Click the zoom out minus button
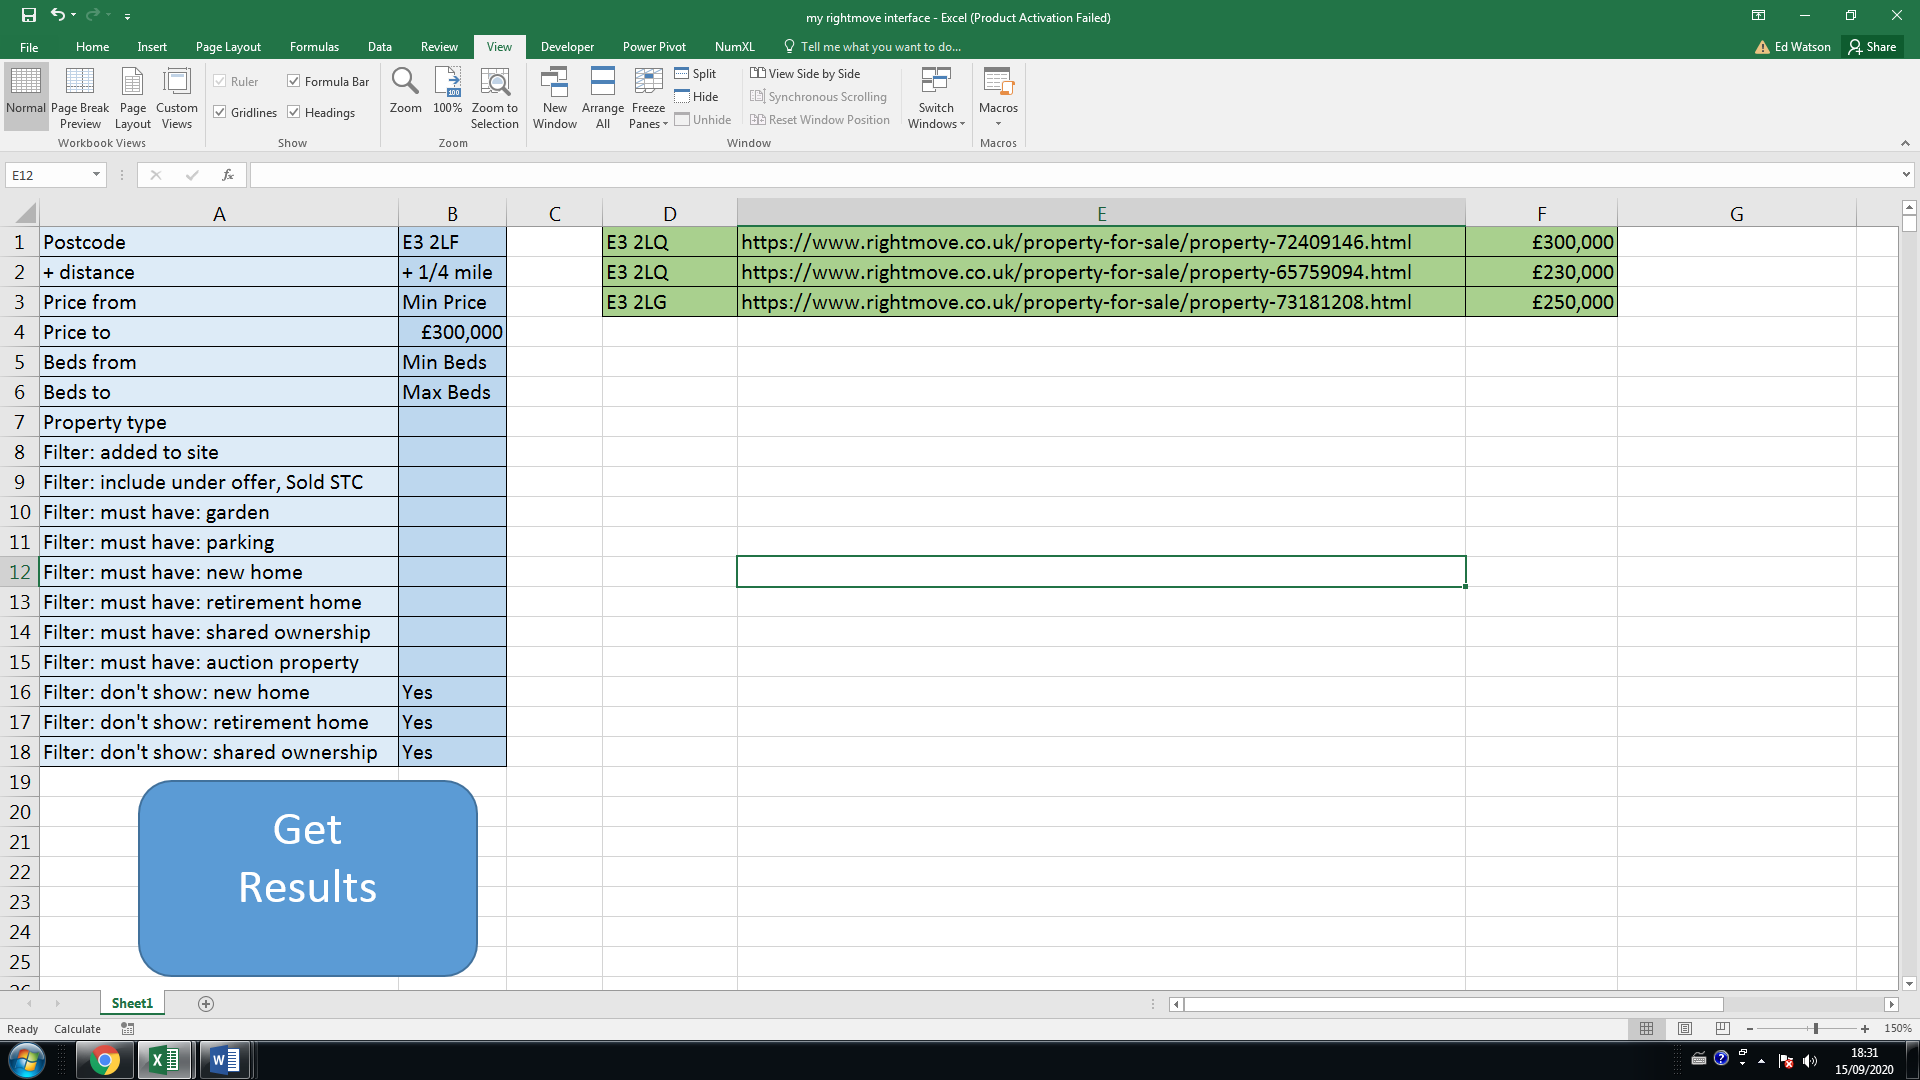The image size is (1920, 1080). point(1750,1029)
